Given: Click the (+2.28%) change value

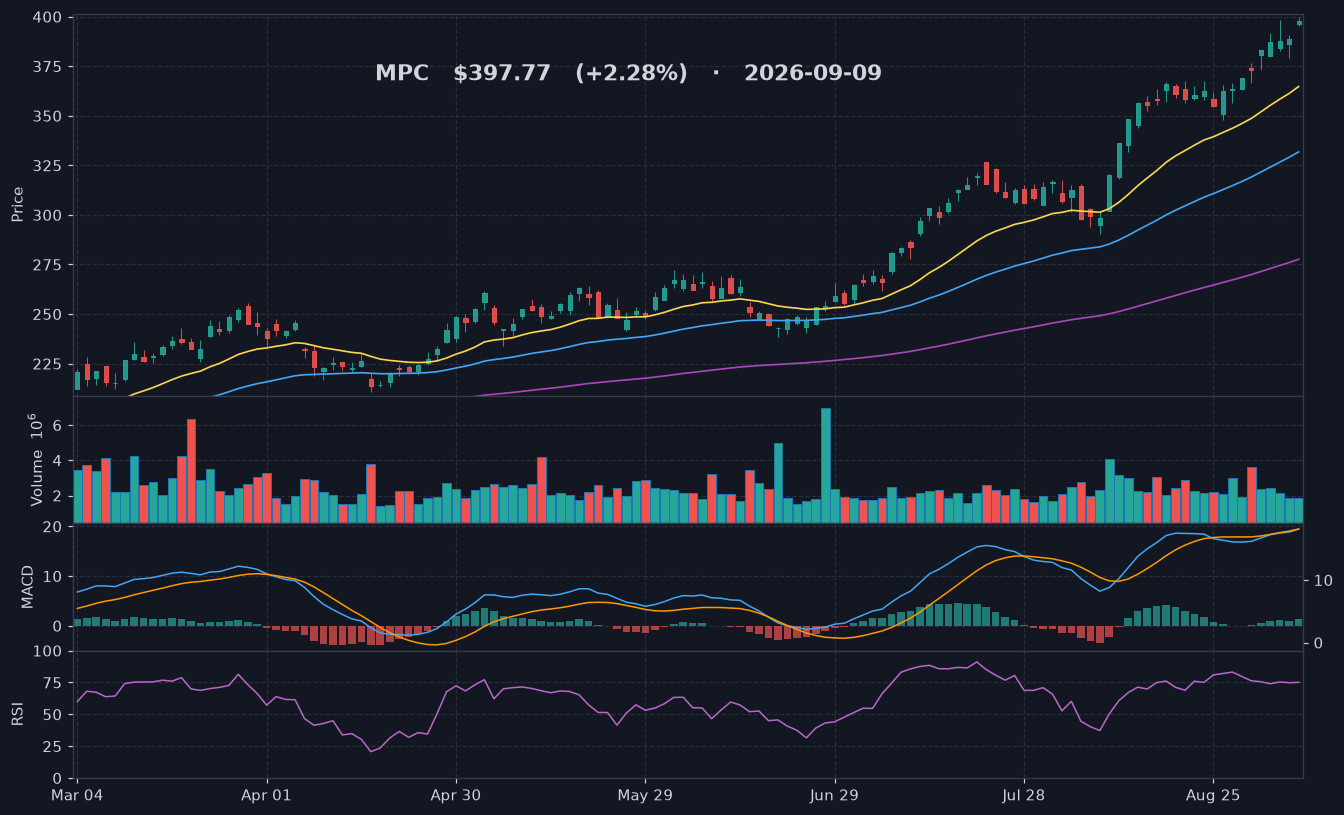Looking at the screenshot, I should (631, 73).
